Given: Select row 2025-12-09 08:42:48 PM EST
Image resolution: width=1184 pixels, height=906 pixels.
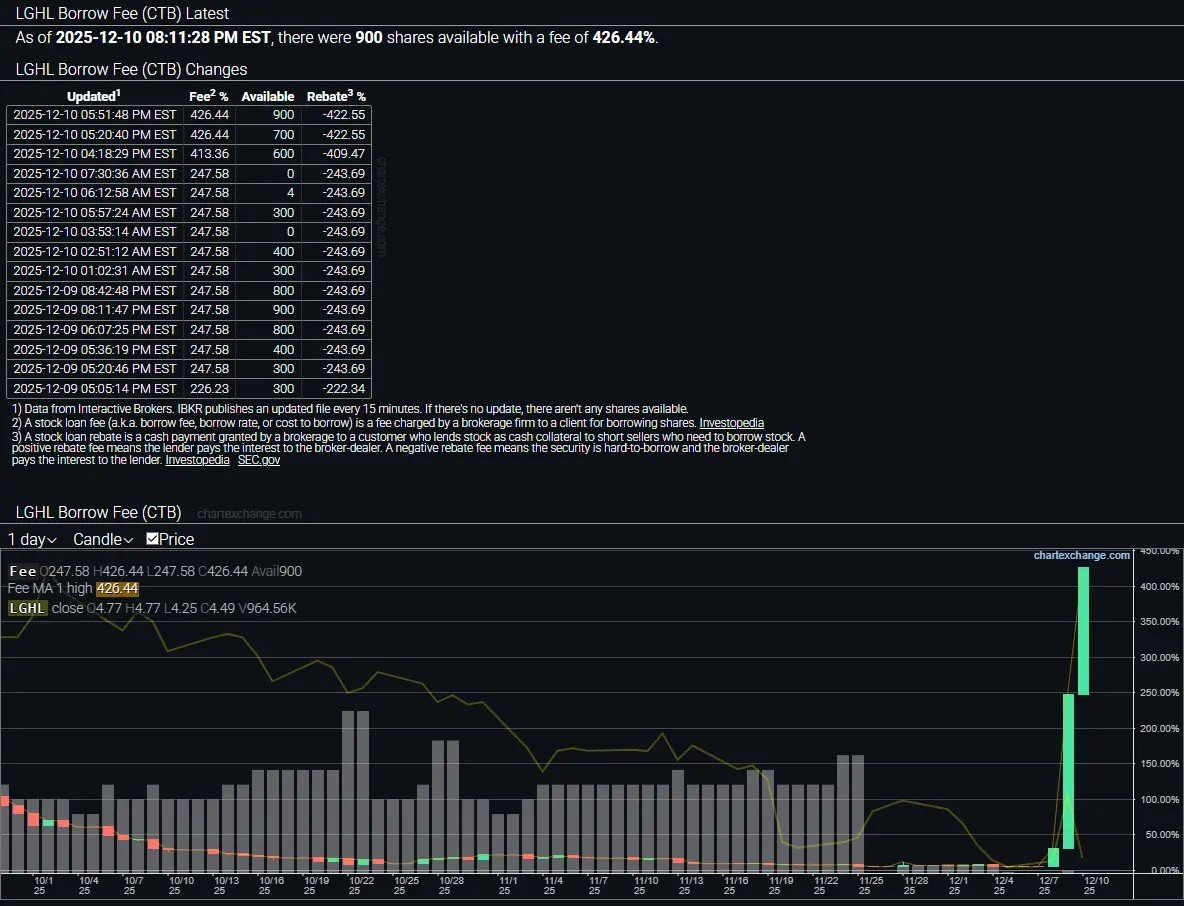Looking at the screenshot, I should point(189,290).
